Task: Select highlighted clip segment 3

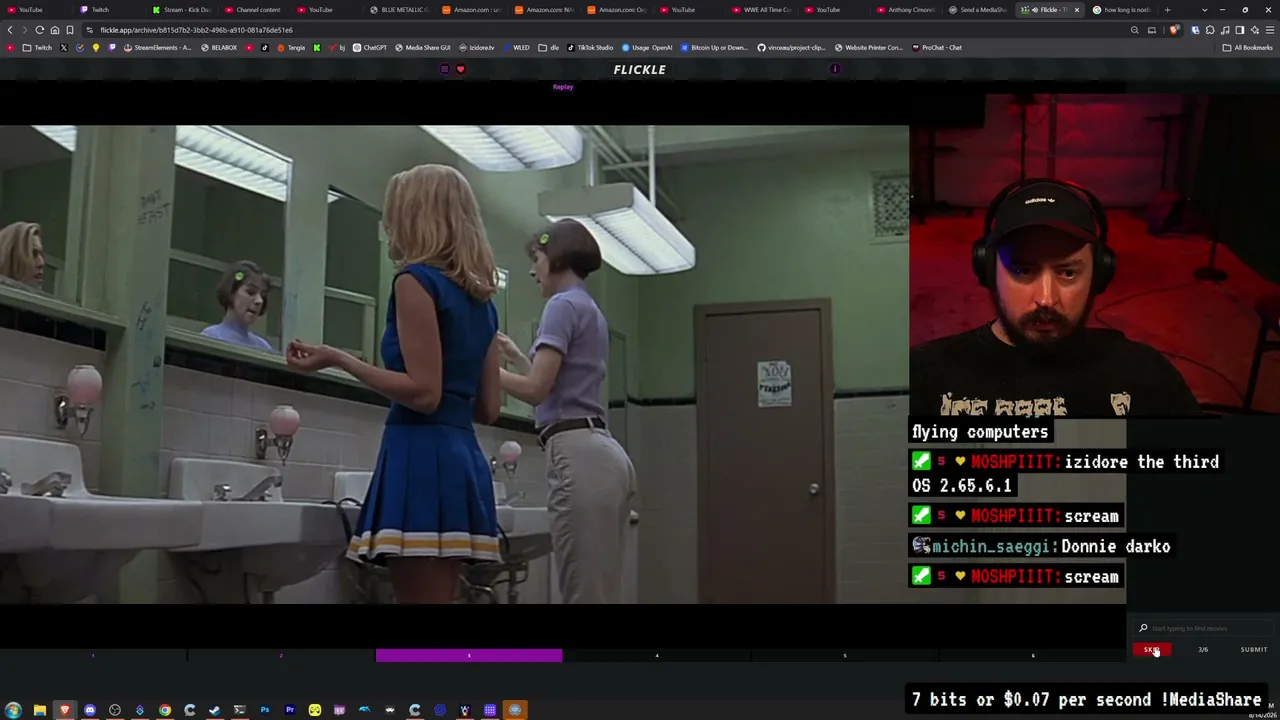Action: [x=469, y=656]
